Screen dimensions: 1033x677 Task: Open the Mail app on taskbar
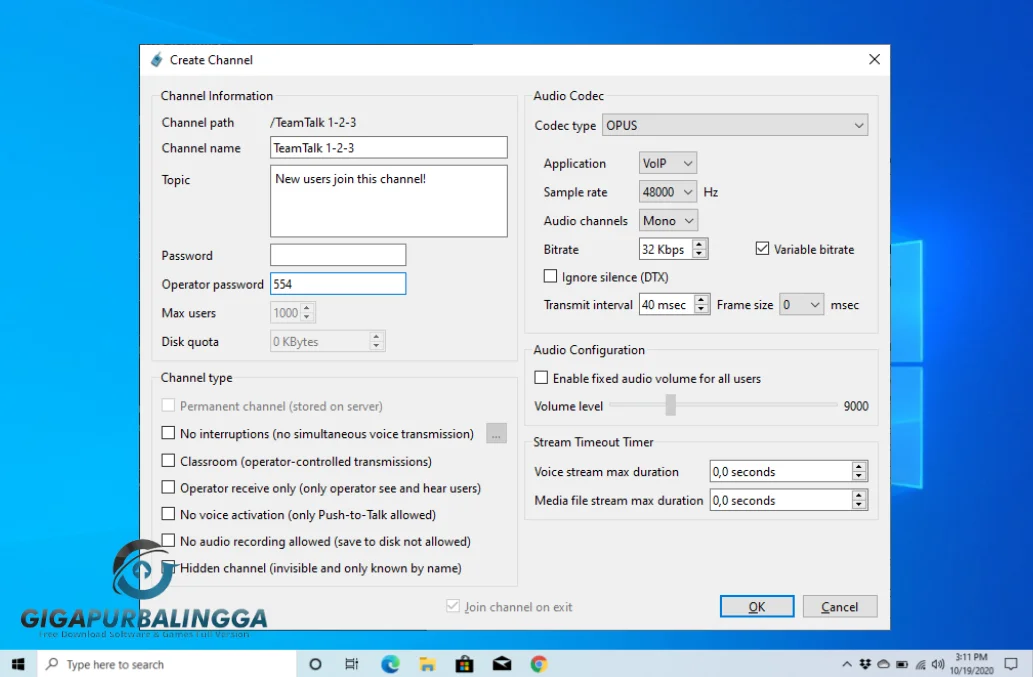501,664
